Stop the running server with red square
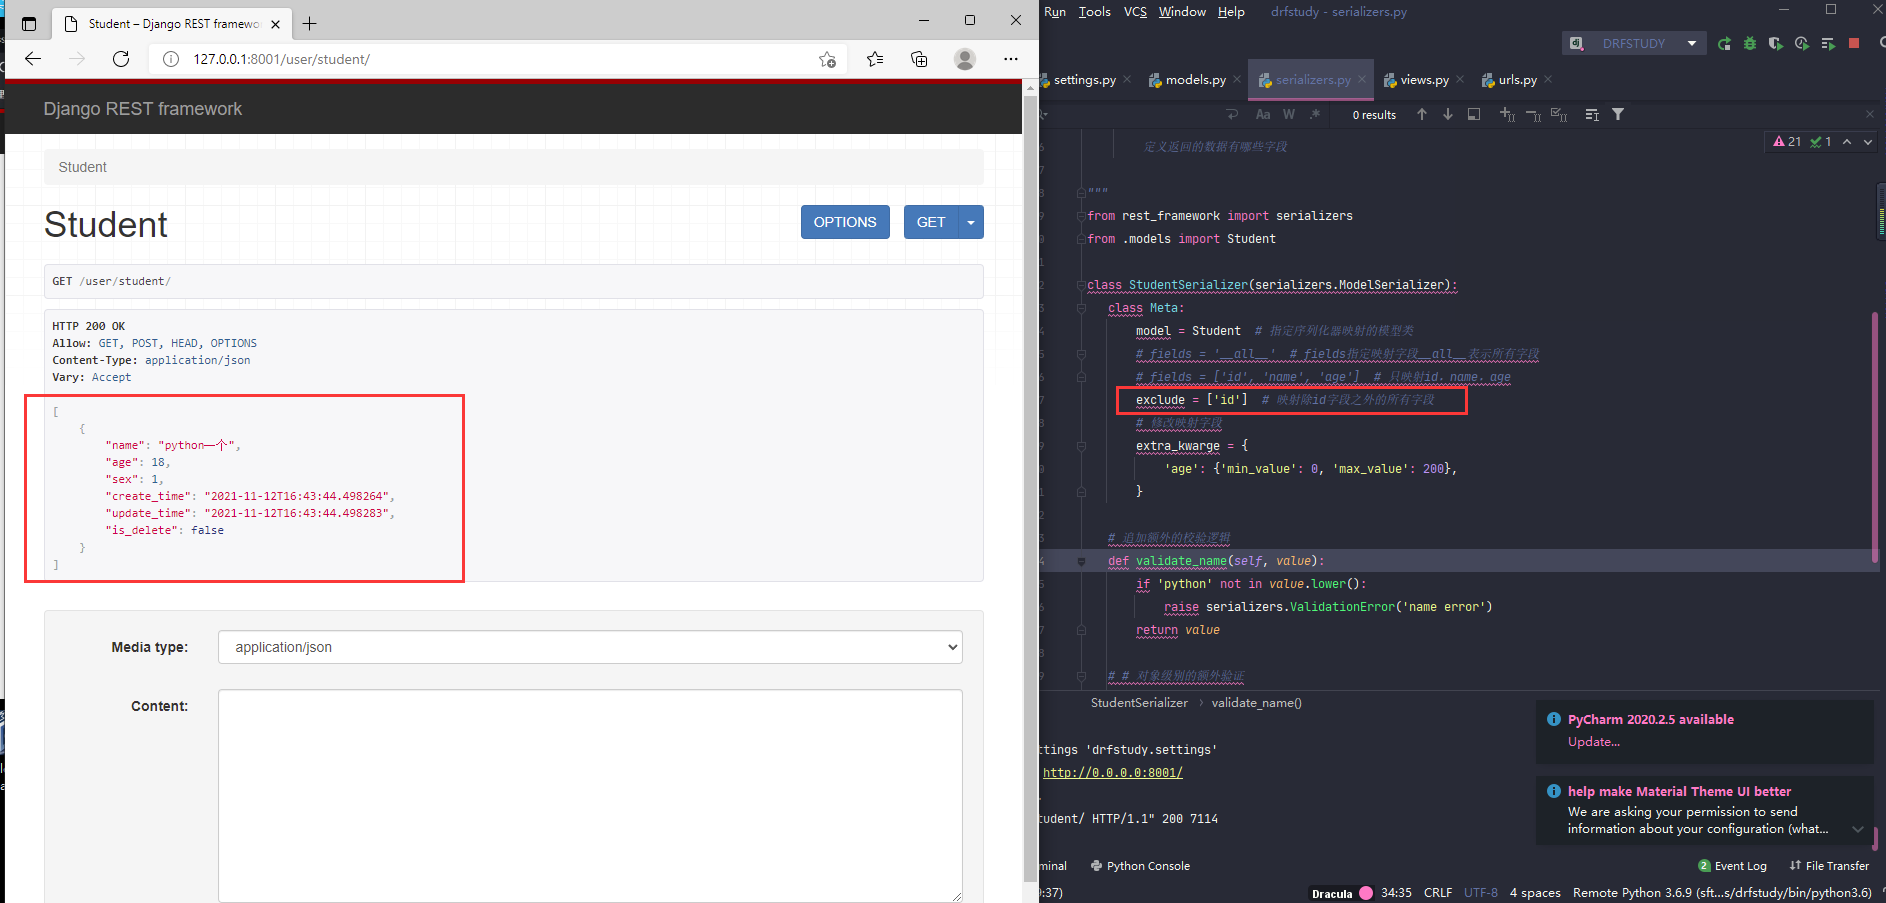Viewport: 1886px width, 903px height. point(1854,43)
